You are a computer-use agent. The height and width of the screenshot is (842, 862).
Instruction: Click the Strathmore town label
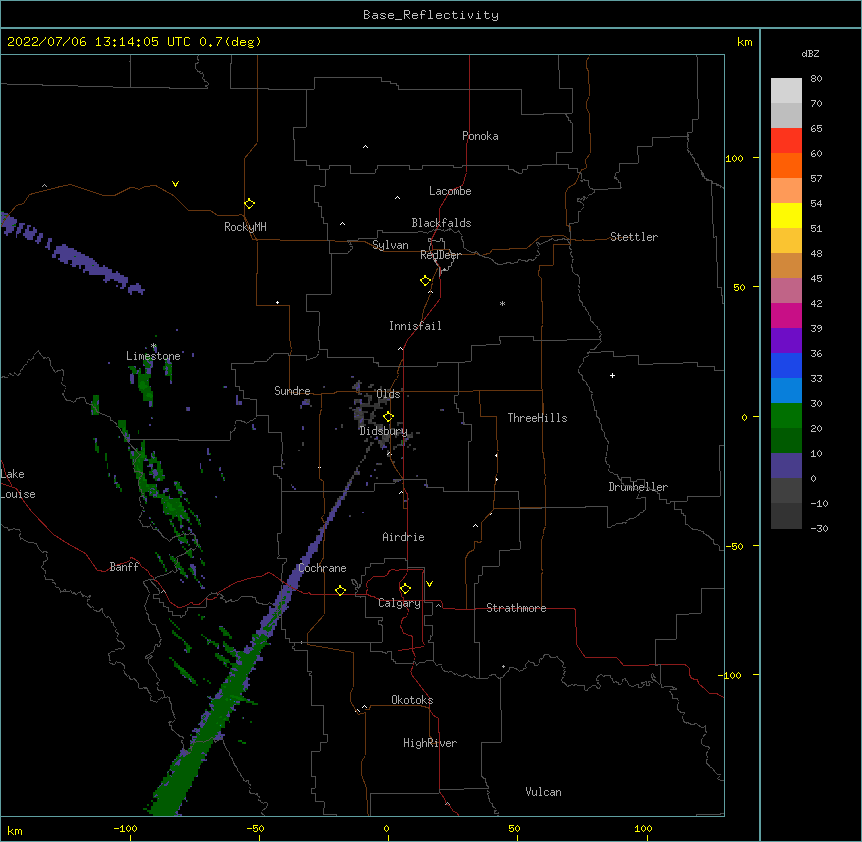point(516,608)
